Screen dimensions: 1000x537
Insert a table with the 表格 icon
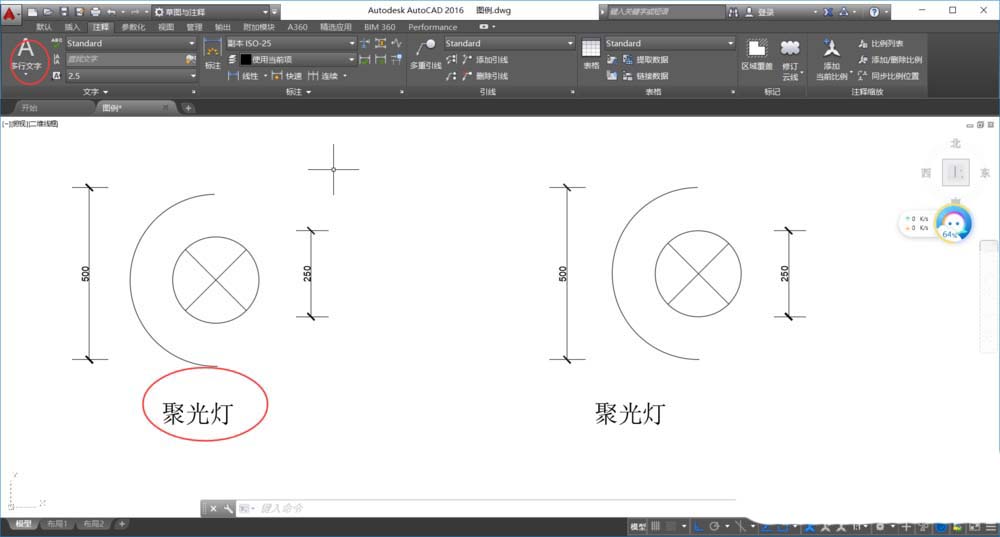591,54
